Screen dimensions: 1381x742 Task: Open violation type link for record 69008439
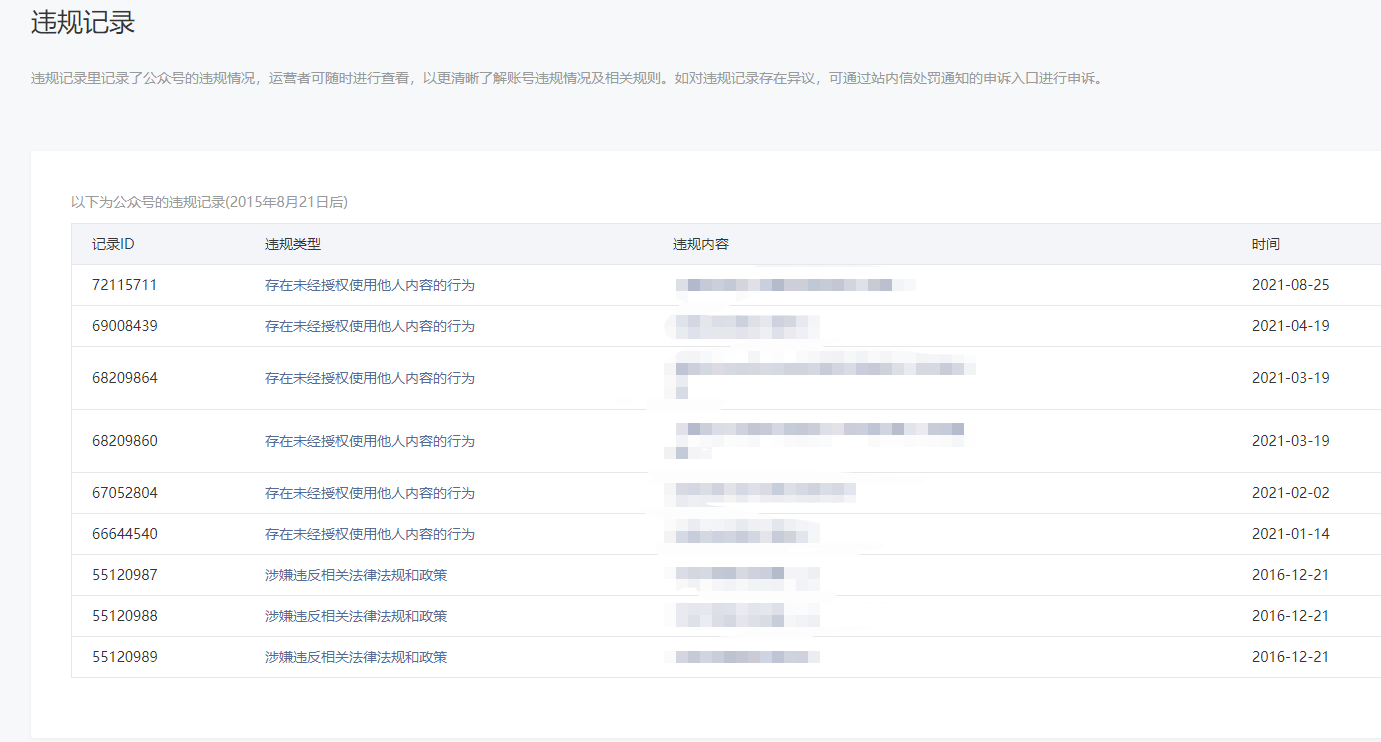click(369, 326)
